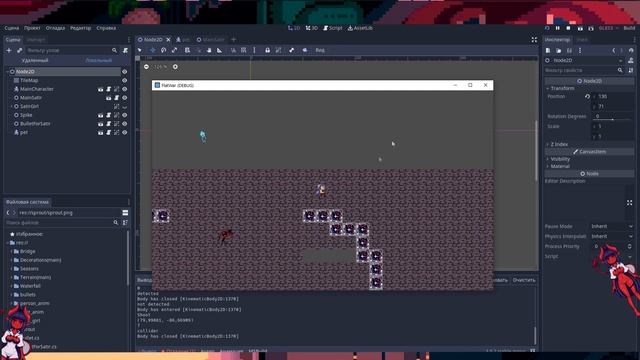Activate the Move Mode tool
Viewport: 640px width, 360px height.
click(x=152, y=50)
